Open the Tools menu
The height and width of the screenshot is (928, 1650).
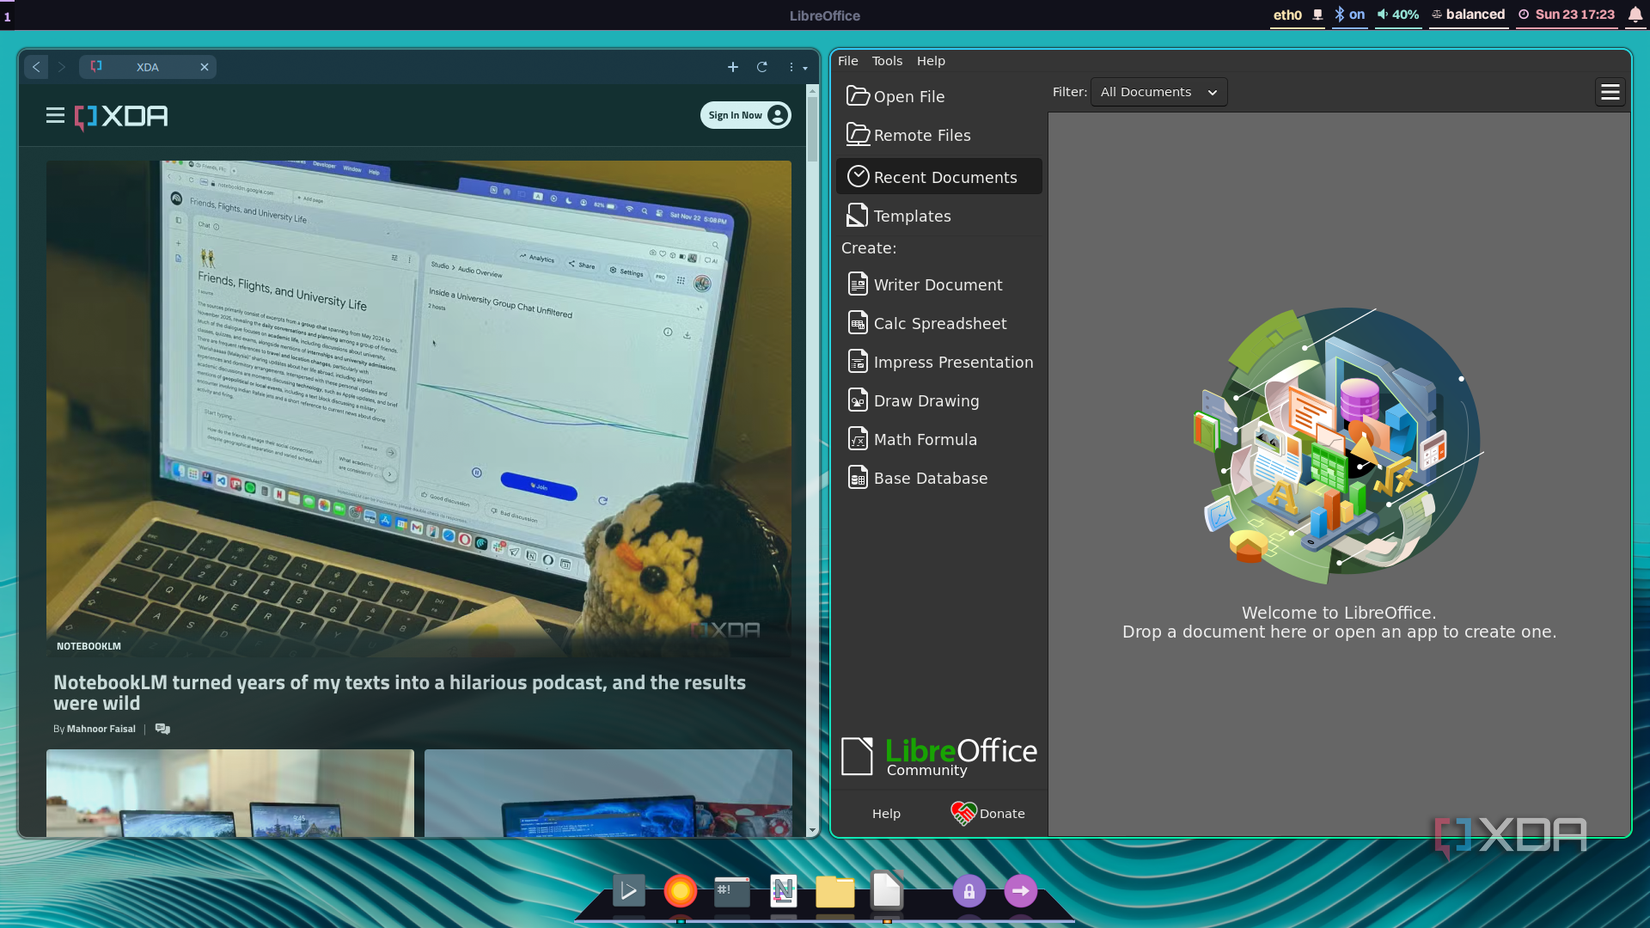(x=886, y=60)
